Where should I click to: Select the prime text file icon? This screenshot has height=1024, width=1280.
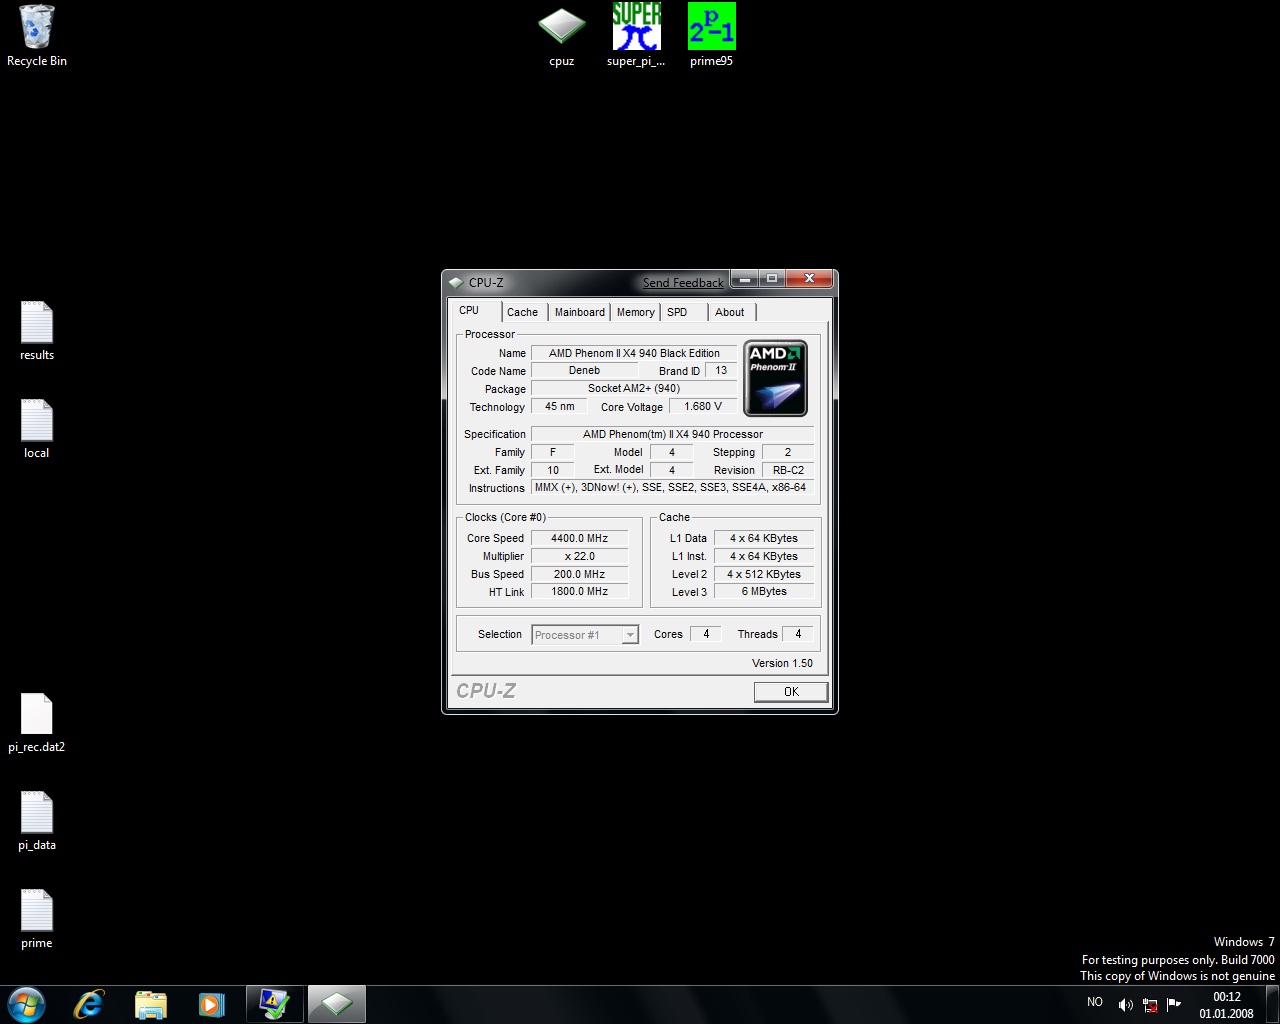coord(37,919)
